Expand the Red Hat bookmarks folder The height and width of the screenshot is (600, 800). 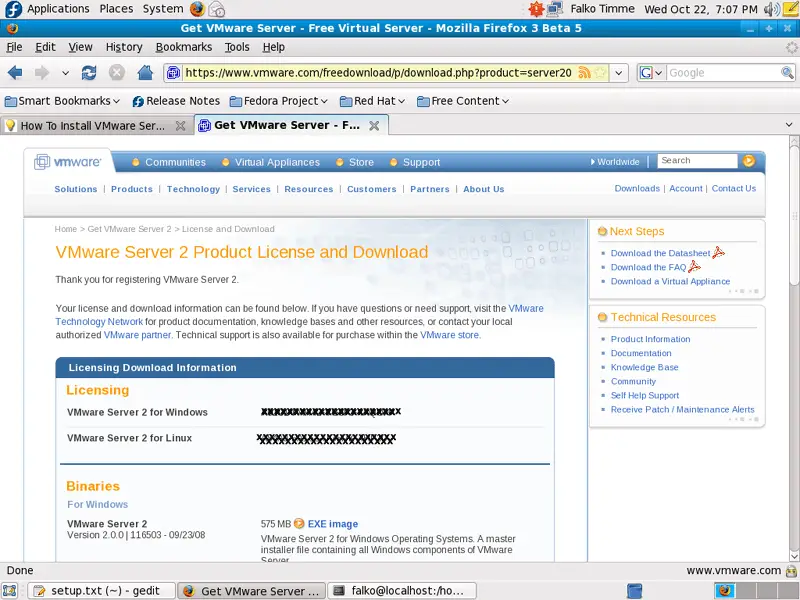click(372, 101)
